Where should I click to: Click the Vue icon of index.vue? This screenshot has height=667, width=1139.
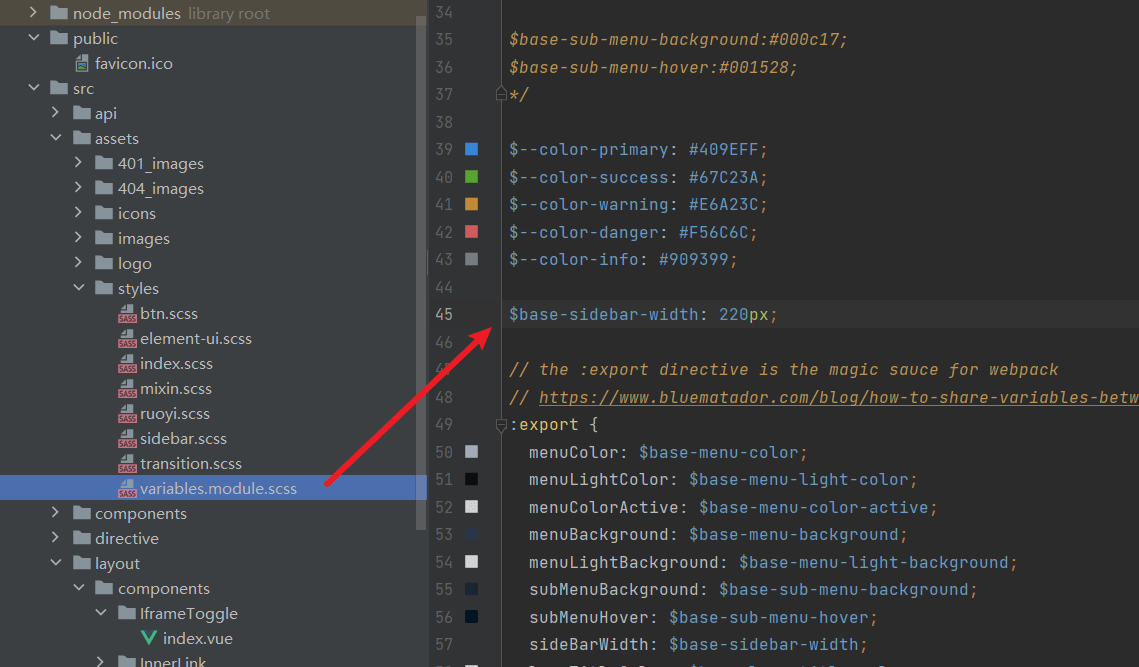click(149, 638)
